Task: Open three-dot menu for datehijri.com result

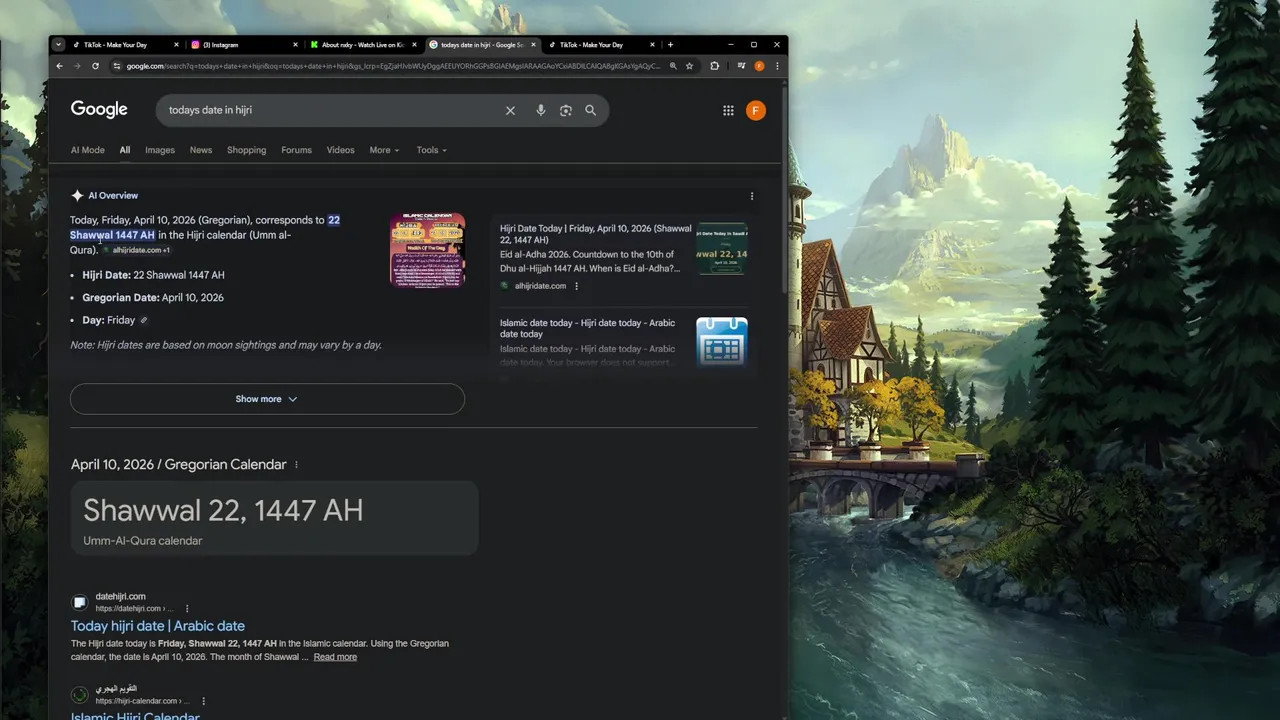Action: [x=187, y=608]
